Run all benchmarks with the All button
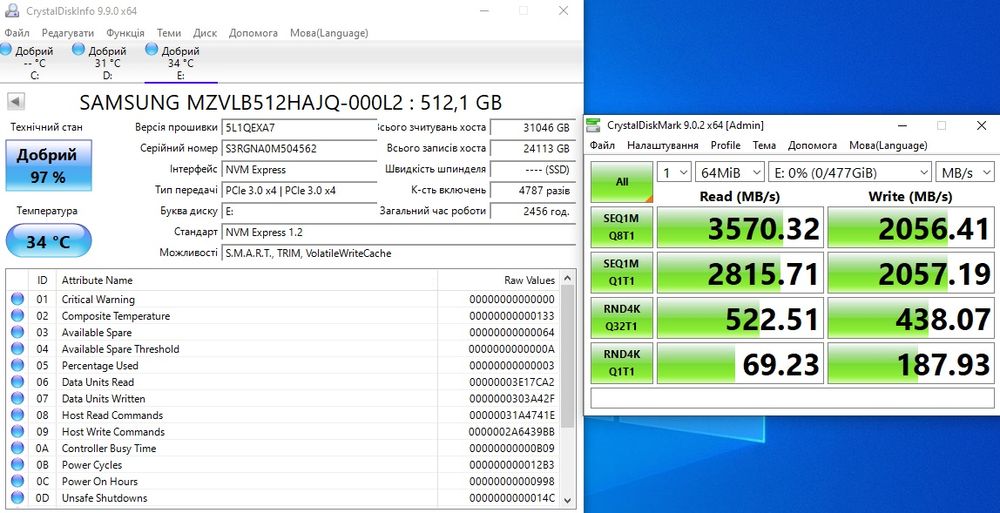 (x=622, y=182)
